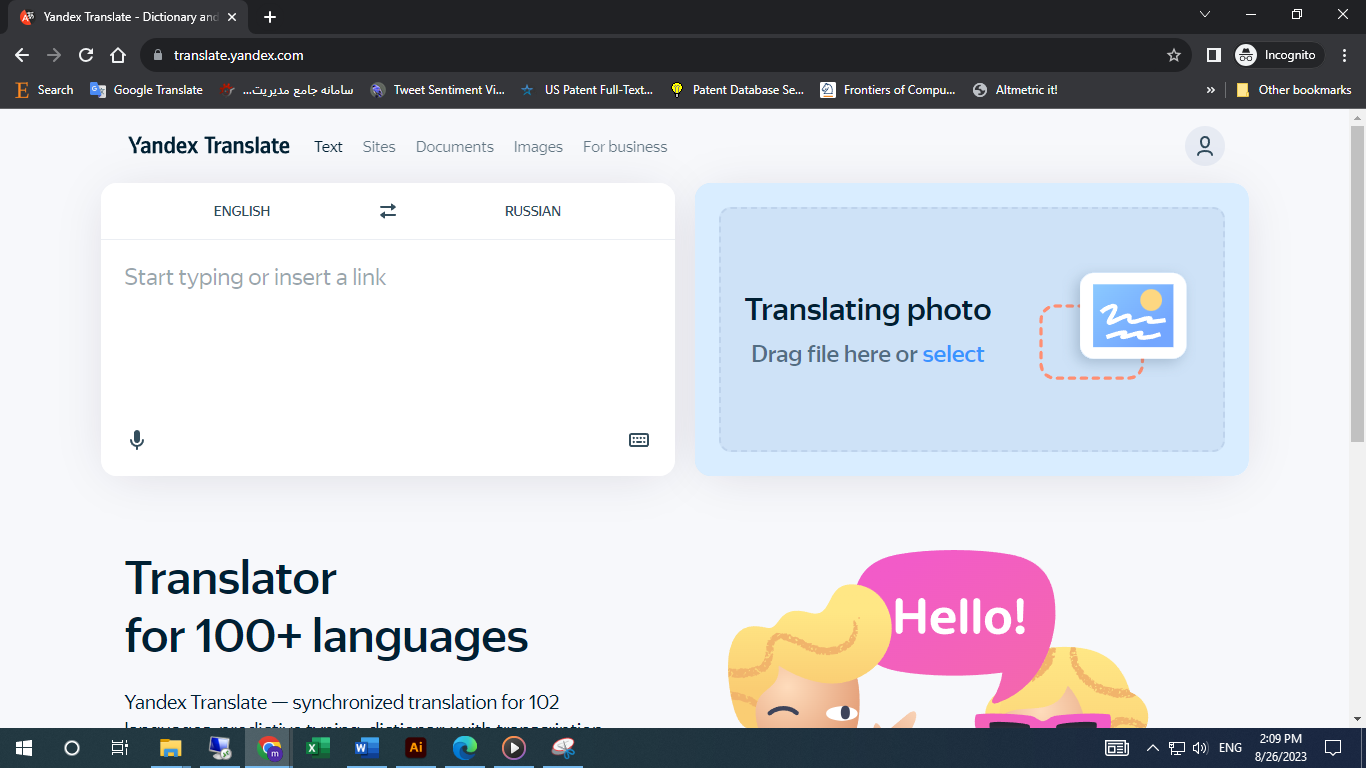
Task: Open a new browser tab
Action: pyautogui.click(x=270, y=17)
